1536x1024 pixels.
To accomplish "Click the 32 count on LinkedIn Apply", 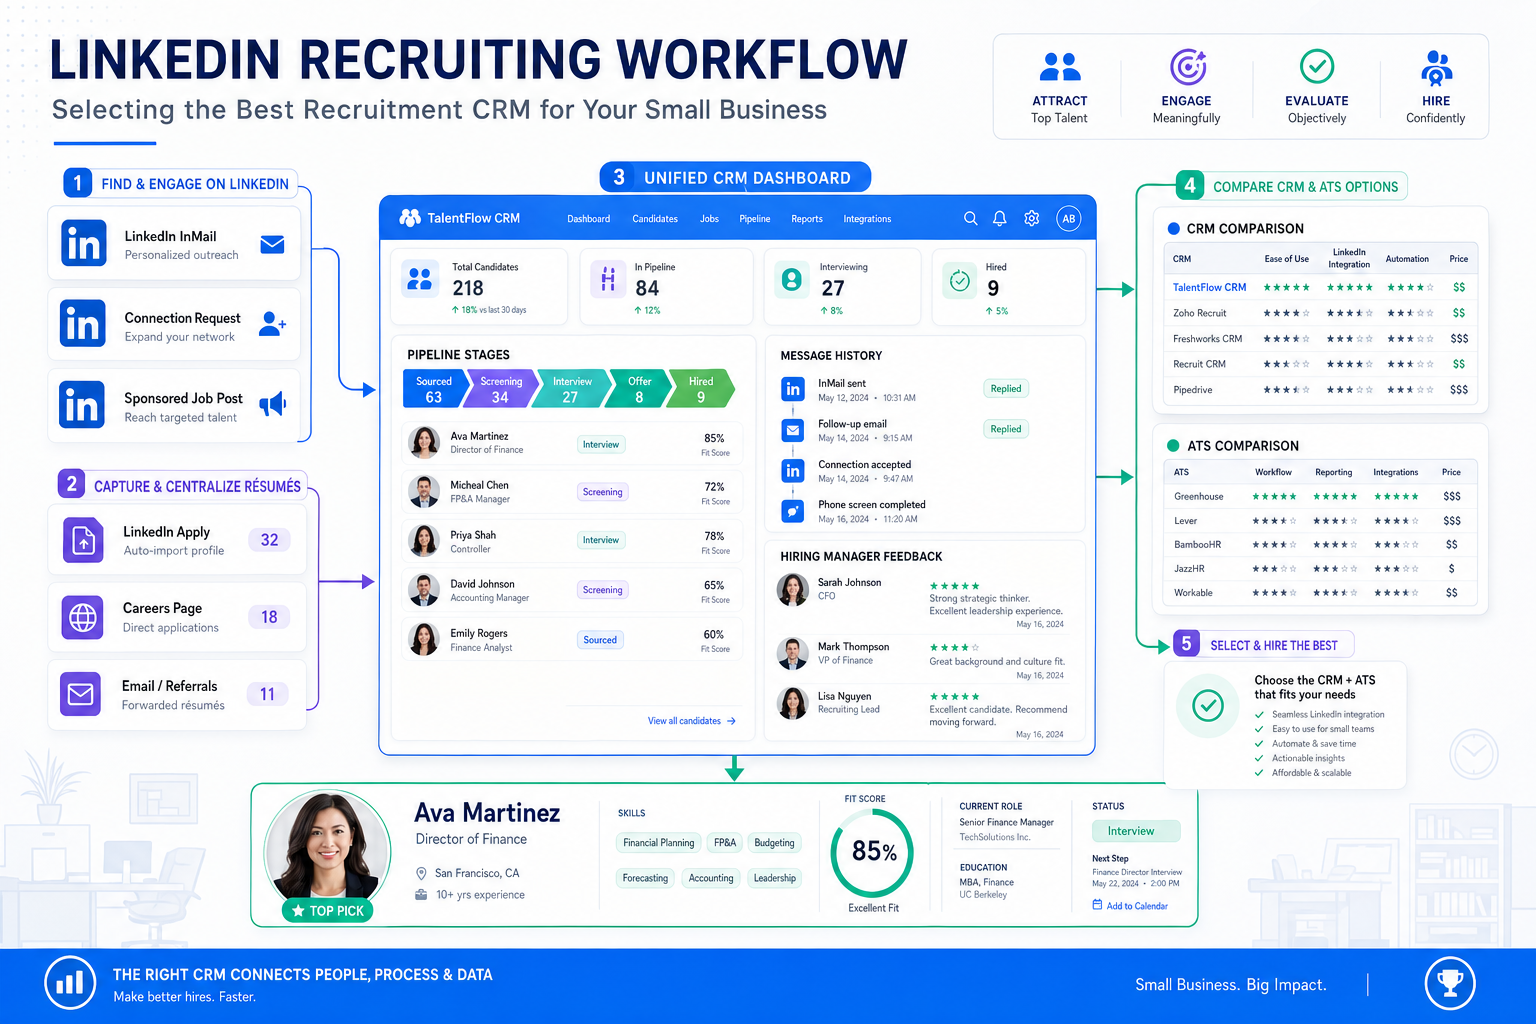I will click(269, 540).
